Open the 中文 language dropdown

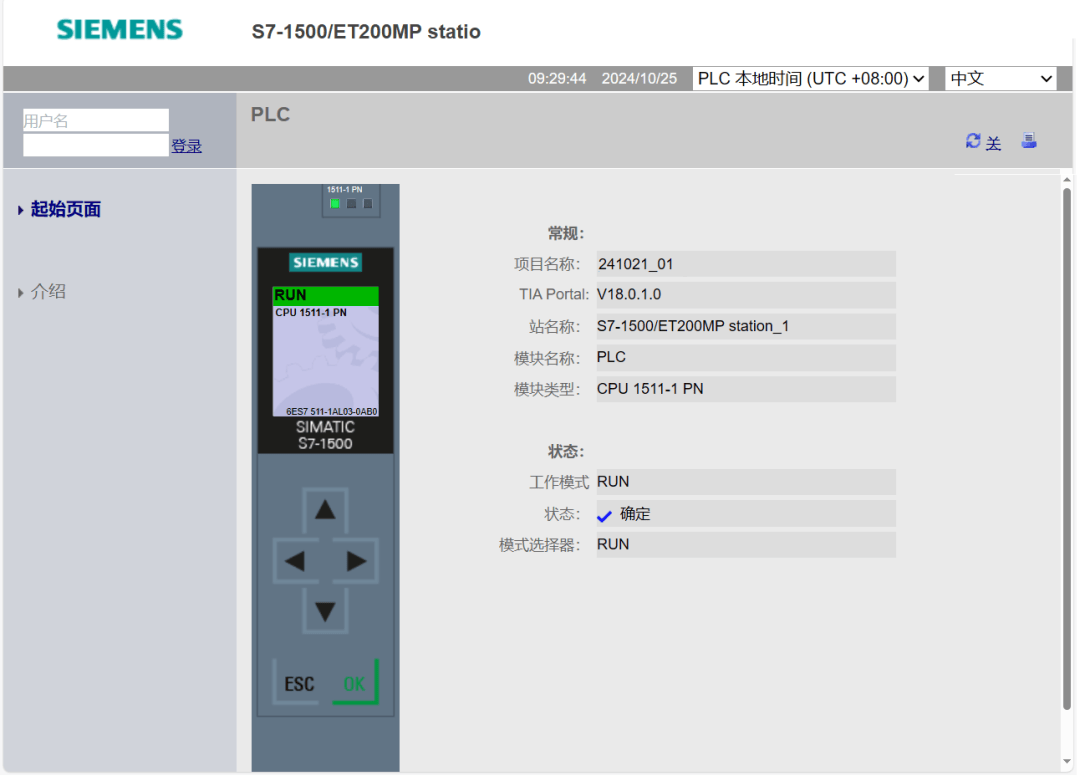[x=1001, y=78]
